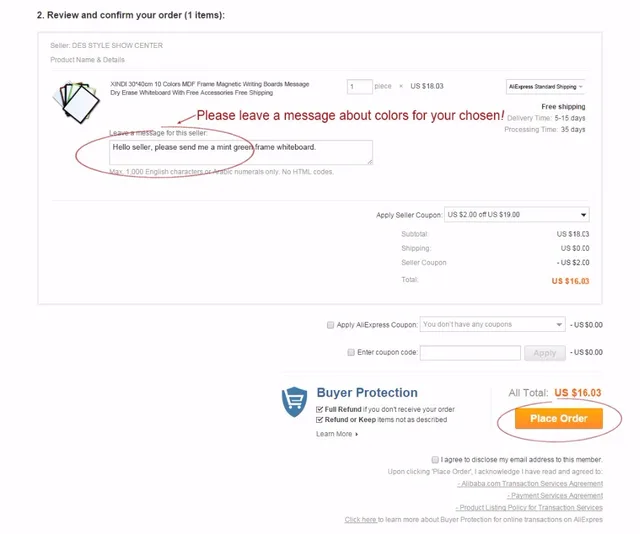The image size is (640, 534).
Task: Click the coupon code text field
Action: (x=470, y=353)
